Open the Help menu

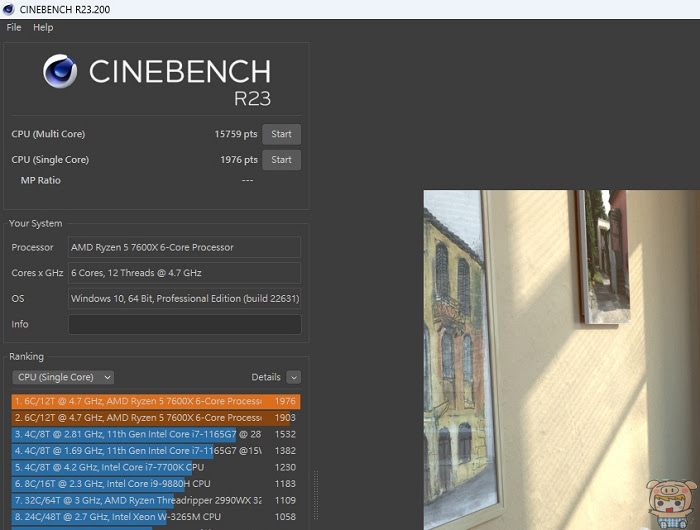(x=43, y=27)
